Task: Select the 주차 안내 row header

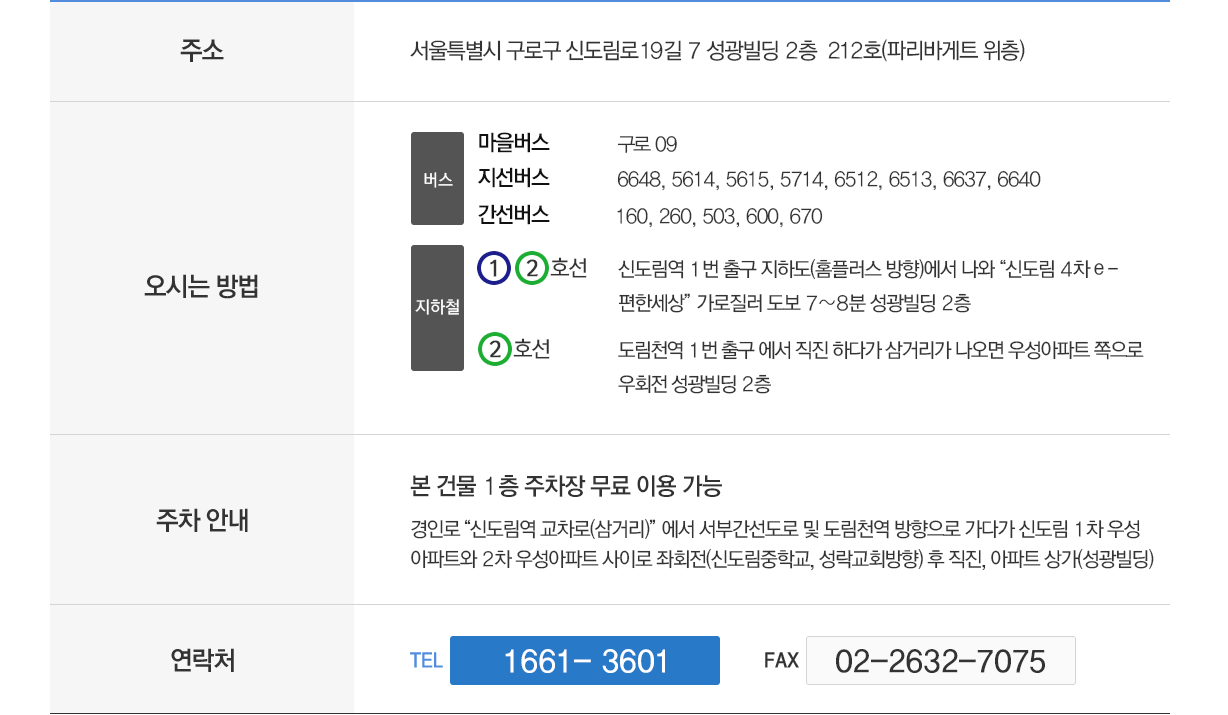Action: (x=202, y=520)
